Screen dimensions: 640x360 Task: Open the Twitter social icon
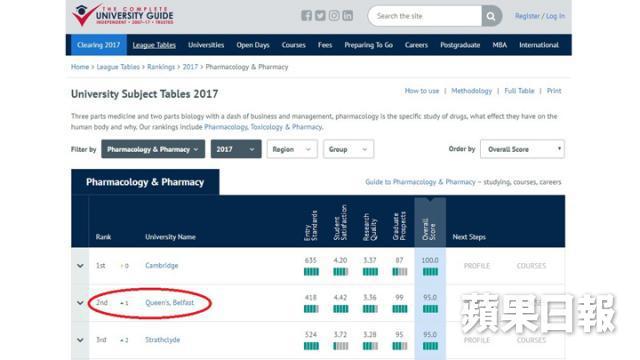[320, 16]
